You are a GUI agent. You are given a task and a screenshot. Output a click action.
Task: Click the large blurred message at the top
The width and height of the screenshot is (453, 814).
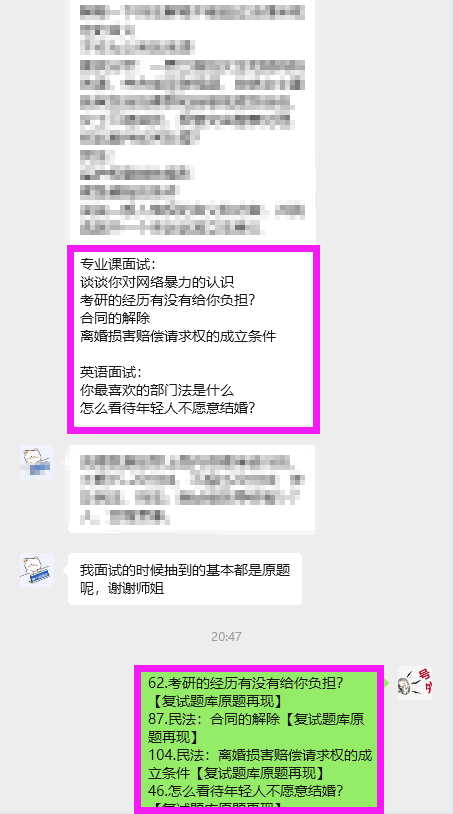pyautogui.click(x=193, y=119)
